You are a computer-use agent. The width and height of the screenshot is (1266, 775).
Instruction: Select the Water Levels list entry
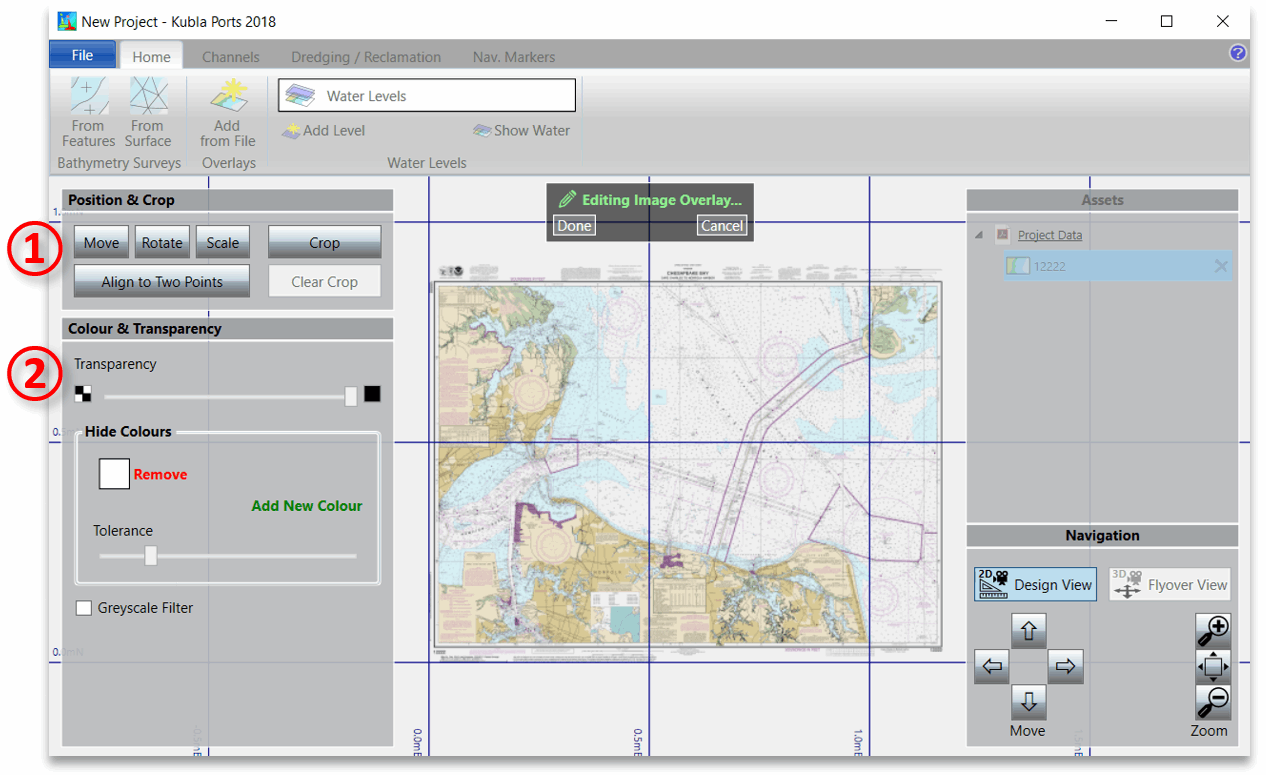pyautogui.click(x=427, y=96)
